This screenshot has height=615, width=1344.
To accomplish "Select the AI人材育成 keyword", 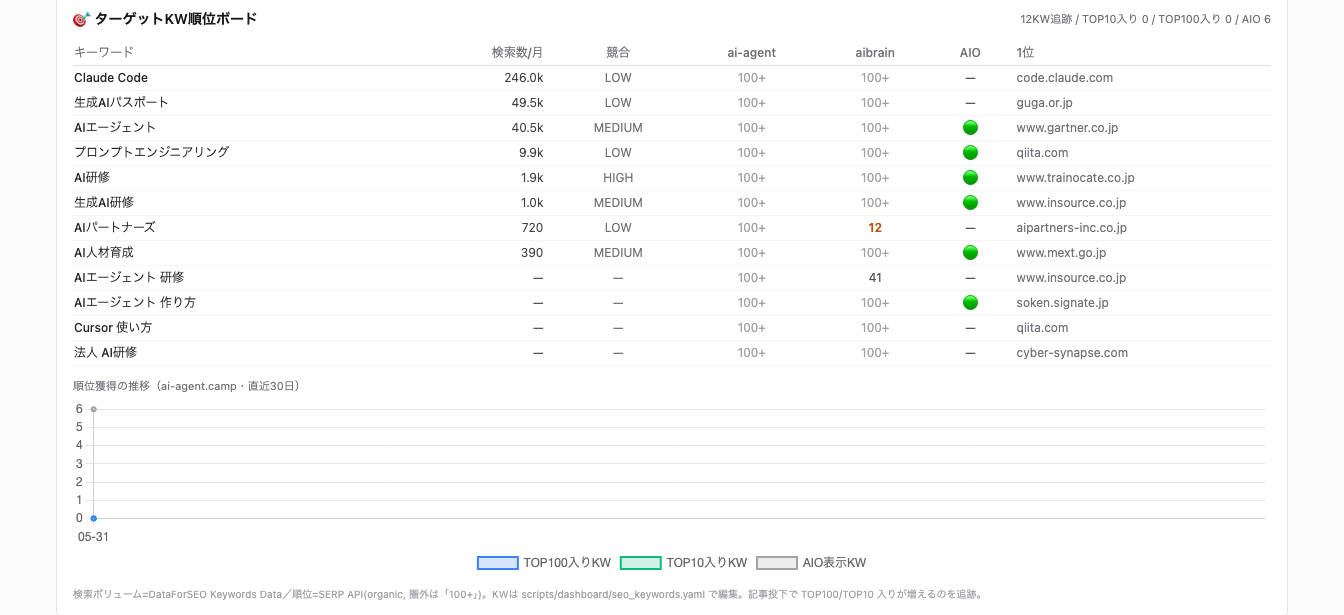I will click(104, 253).
